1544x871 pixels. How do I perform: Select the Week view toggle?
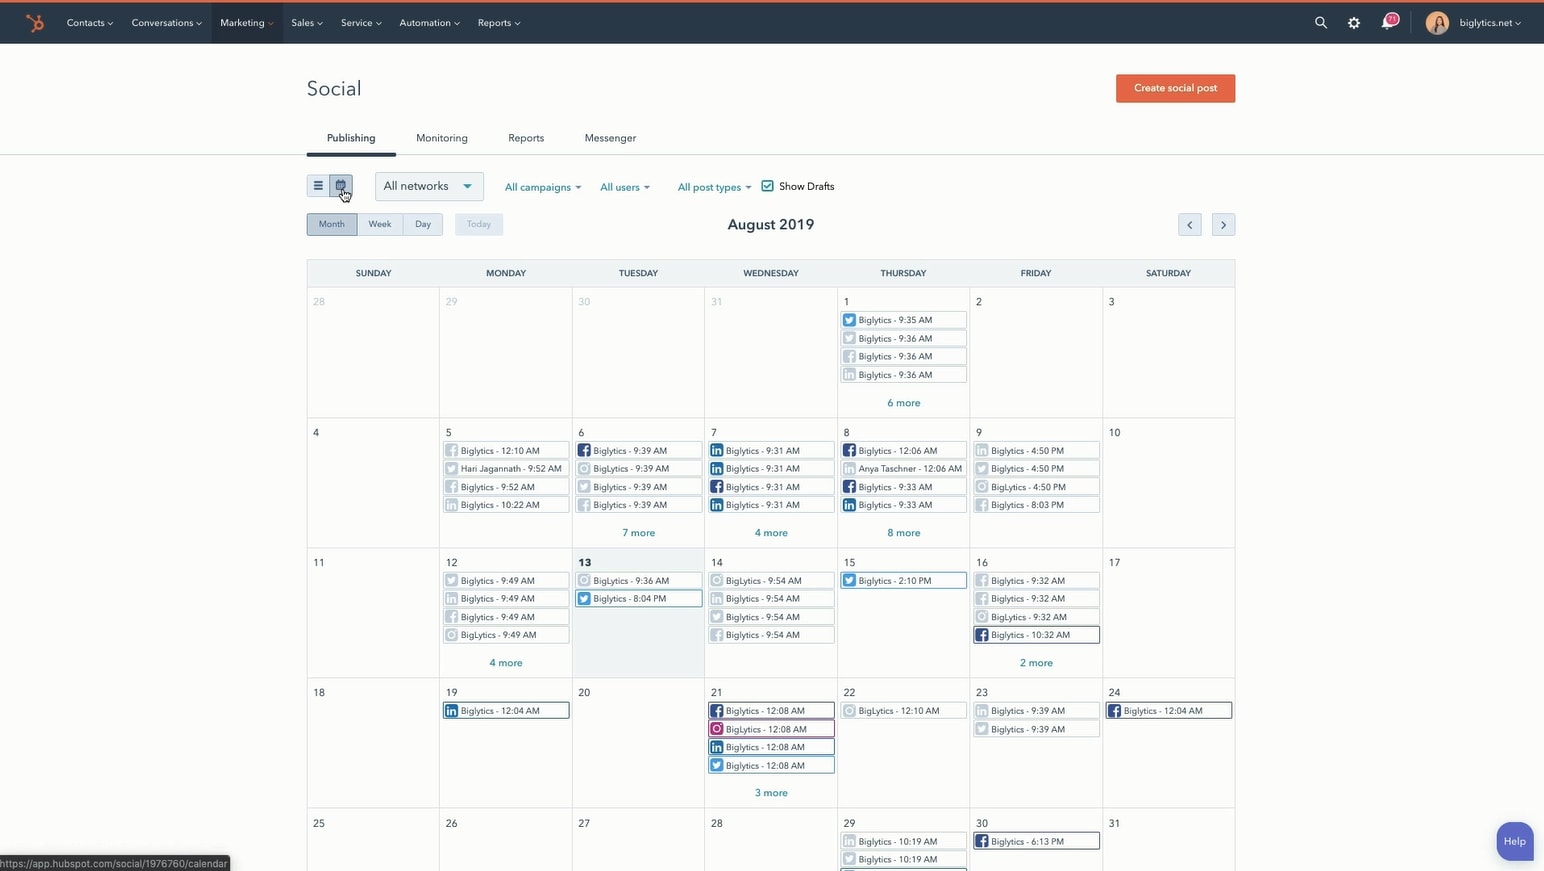point(380,224)
